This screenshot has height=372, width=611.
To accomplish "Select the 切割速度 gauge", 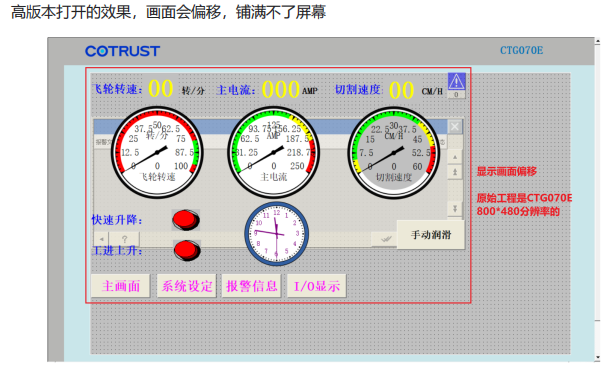I will (394, 153).
